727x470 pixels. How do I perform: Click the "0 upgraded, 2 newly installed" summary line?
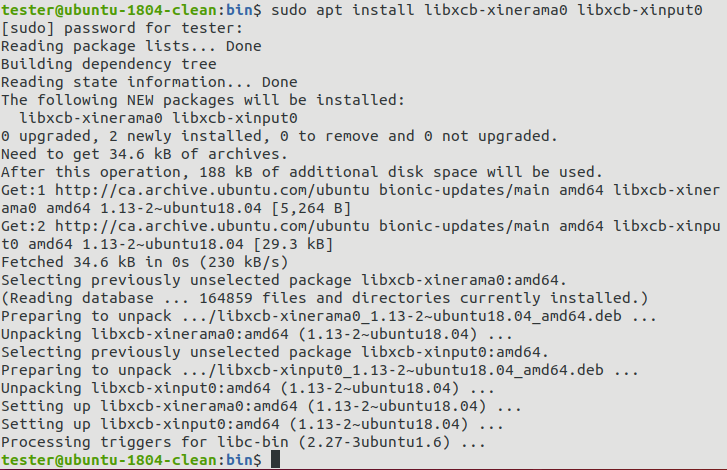tap(280, 136)
